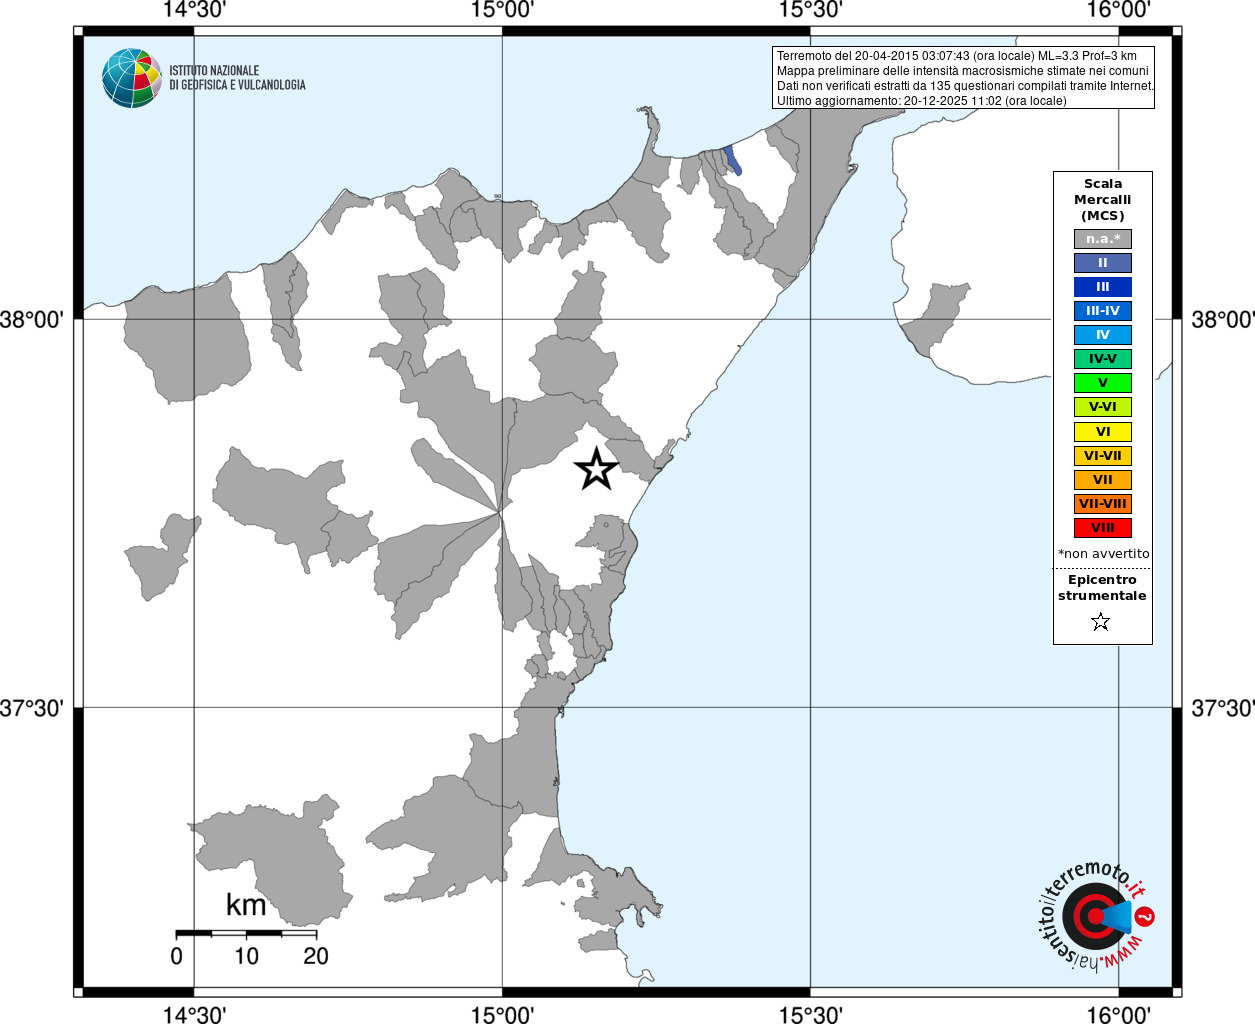Click the top 15°00' longitude label
This screenshot has width=1255, height=1024.
tap(502, 10)
